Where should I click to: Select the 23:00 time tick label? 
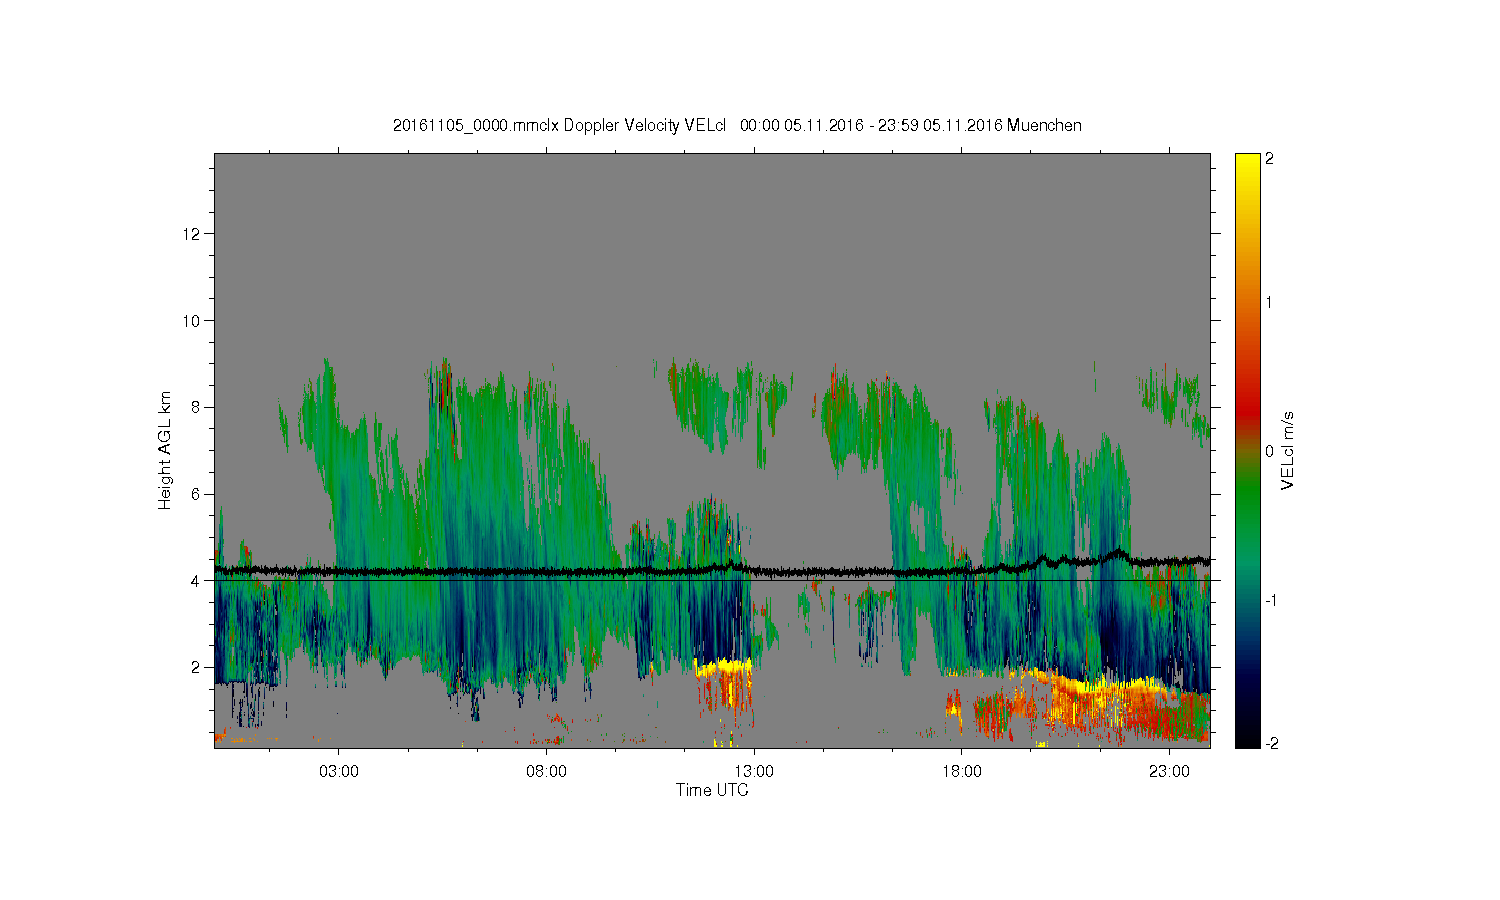point(1169,772)
